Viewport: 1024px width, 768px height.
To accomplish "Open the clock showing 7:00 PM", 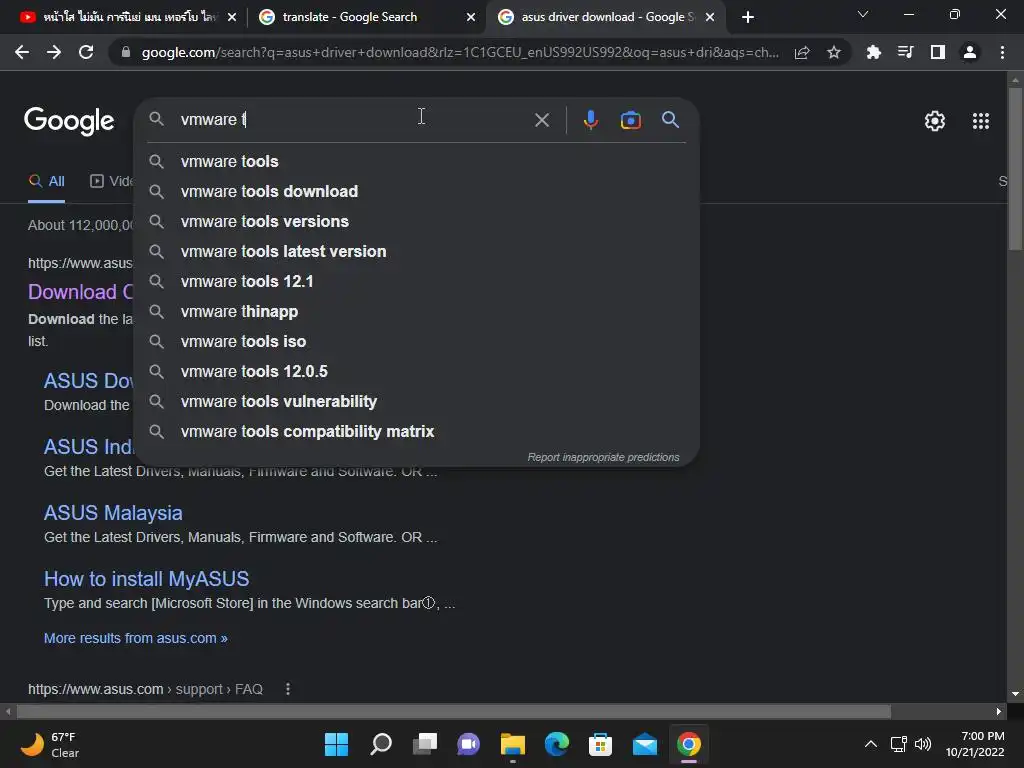I will click(x=975, y=744).
